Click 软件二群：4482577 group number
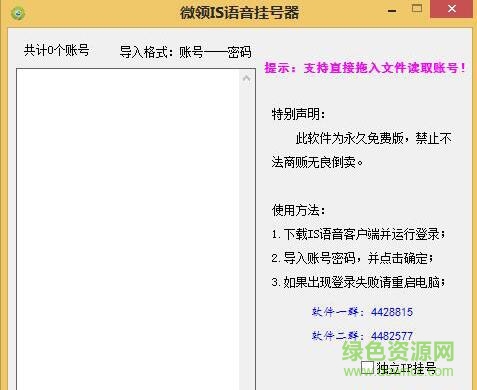Viewport: 477px width, 390px height. click(362, 336)
